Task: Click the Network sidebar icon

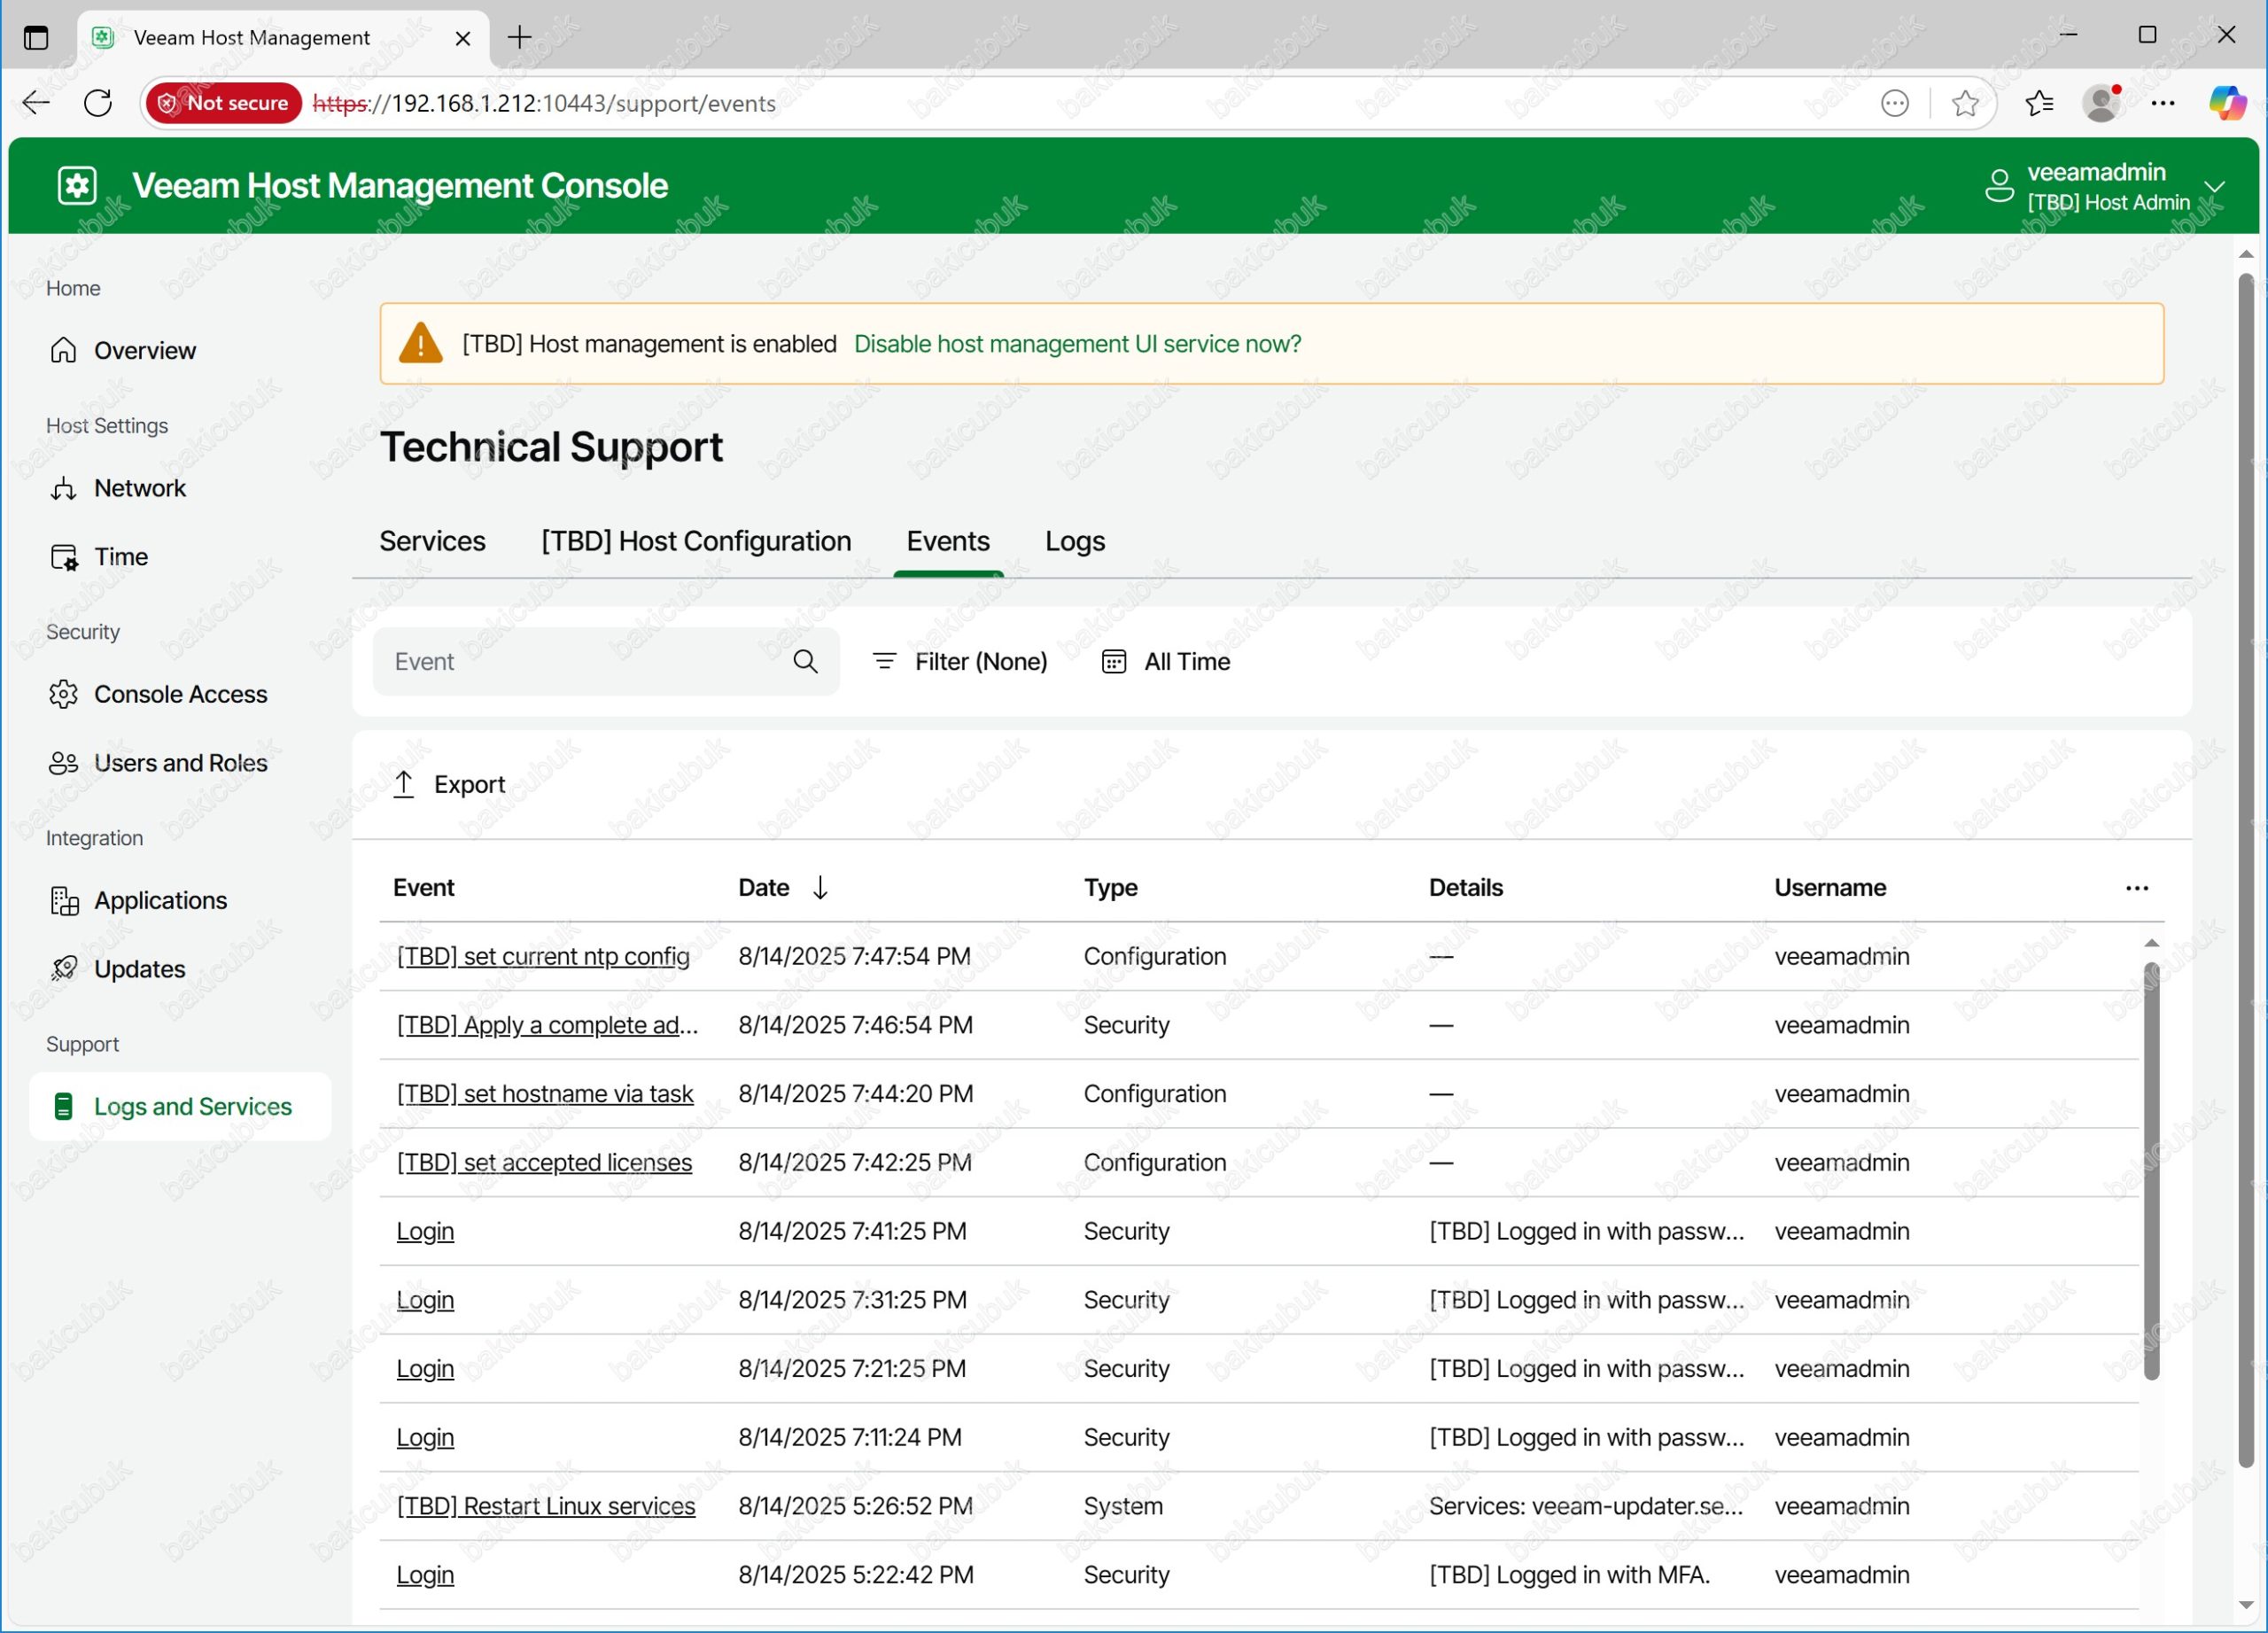Action: pos(63,488)
